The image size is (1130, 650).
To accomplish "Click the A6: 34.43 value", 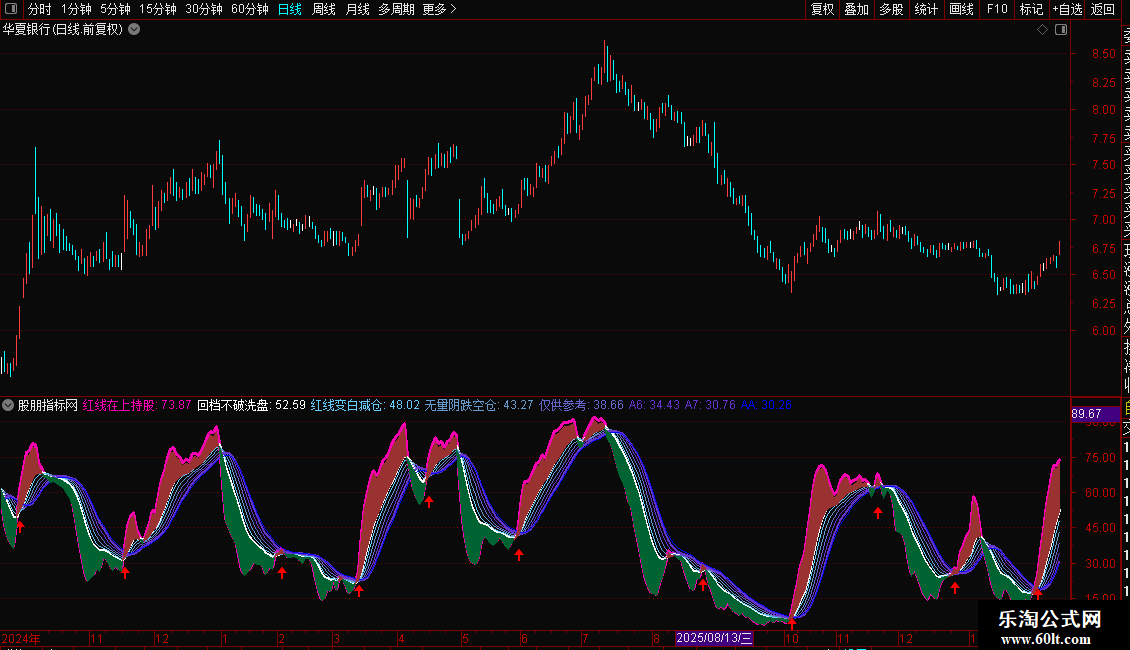I will click(654, 405).
